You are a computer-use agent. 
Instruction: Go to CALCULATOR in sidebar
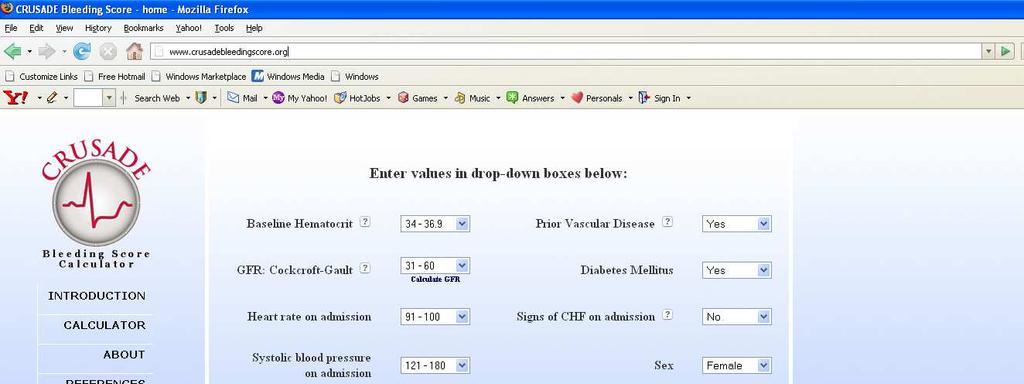pyautogui.click(x=104, y=325)
